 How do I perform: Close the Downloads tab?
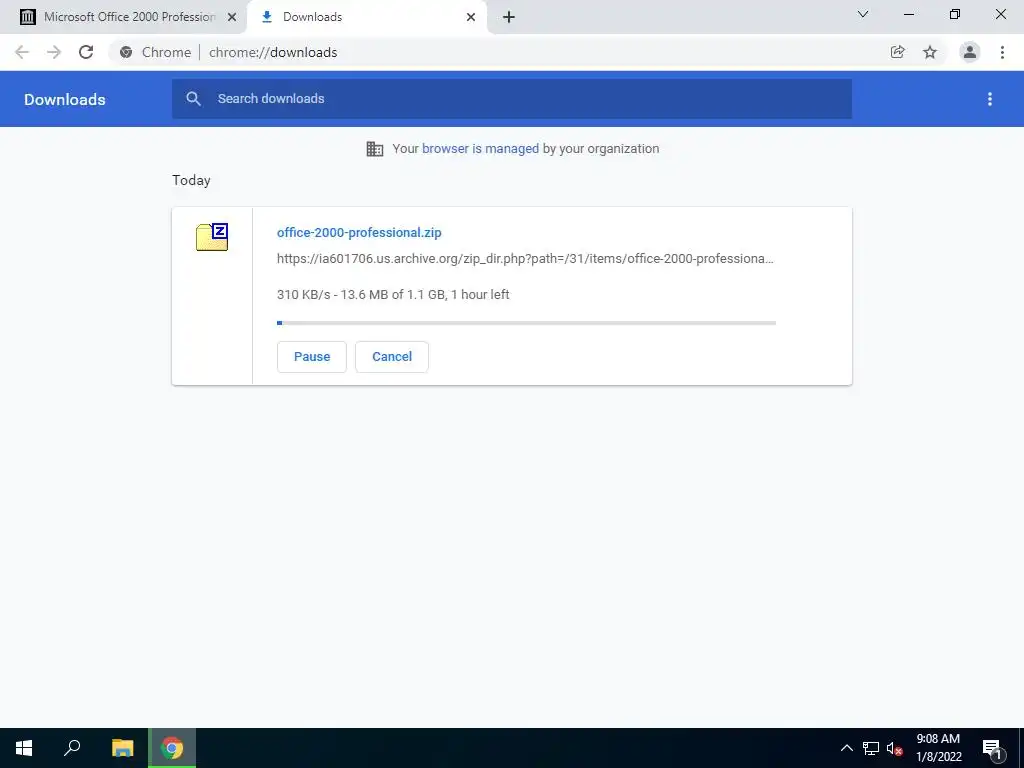point(471,17)
